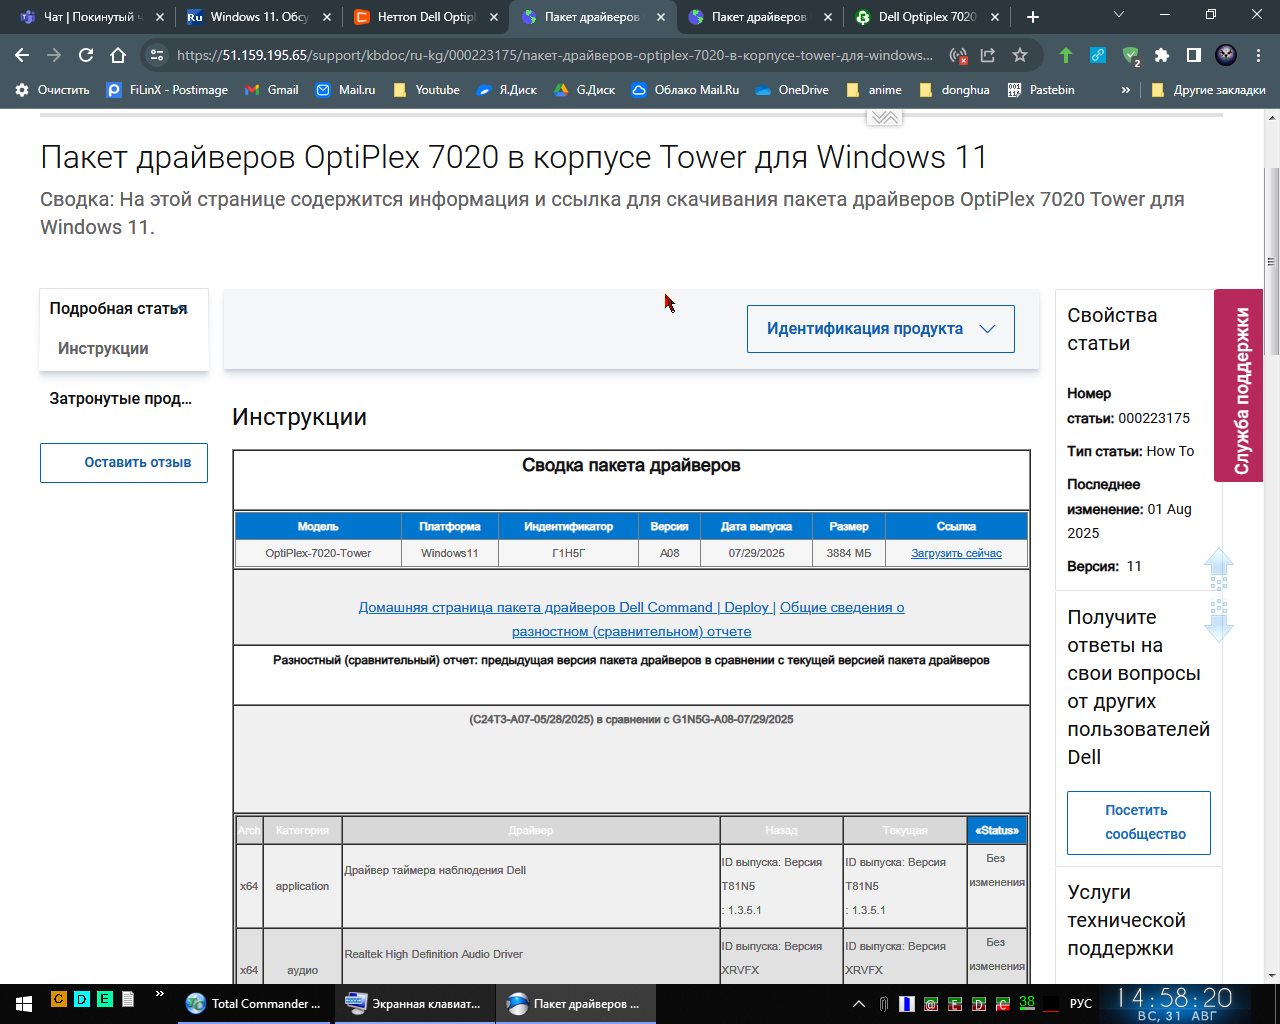Image resolution: width=1280 pixels, height=1024 pixels.
Task: Open the anime bookmarks folder
Action: coord(874,90)
